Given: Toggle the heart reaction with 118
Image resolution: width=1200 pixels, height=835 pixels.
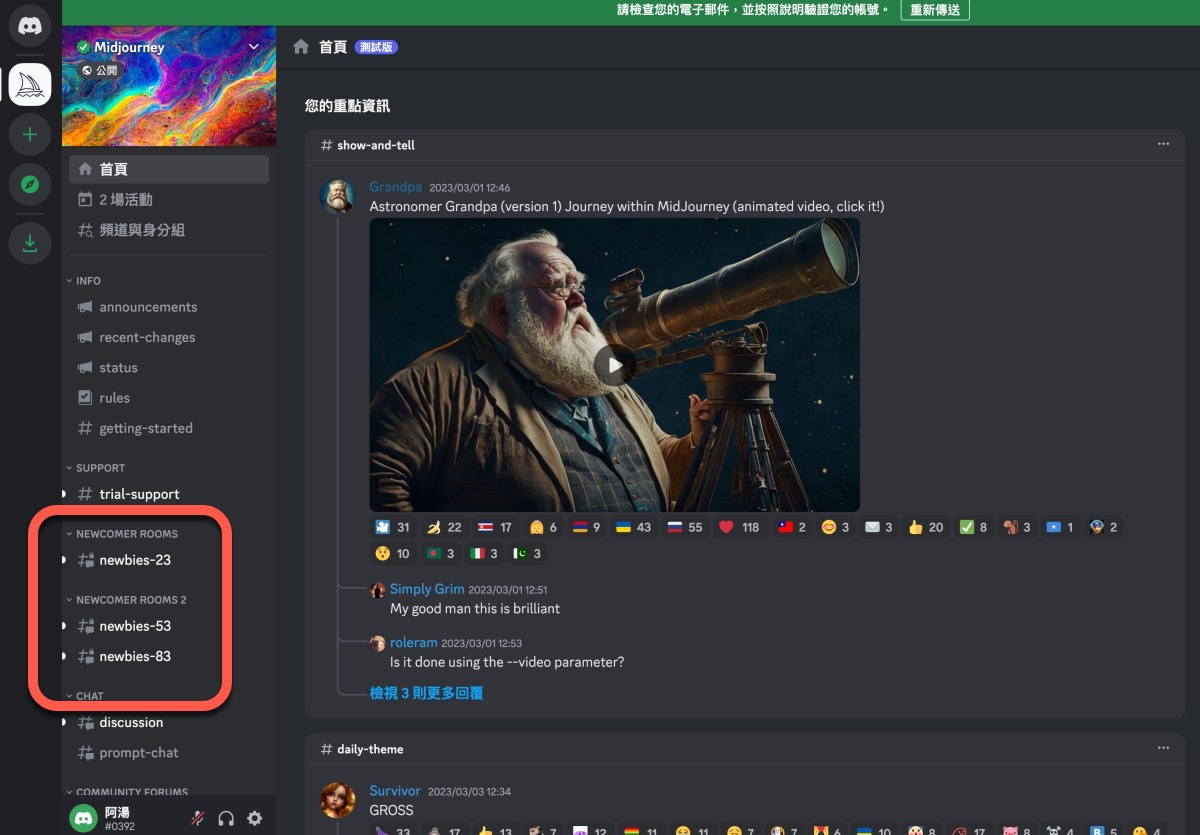Looking at the screenshot, I should point(739,527).
